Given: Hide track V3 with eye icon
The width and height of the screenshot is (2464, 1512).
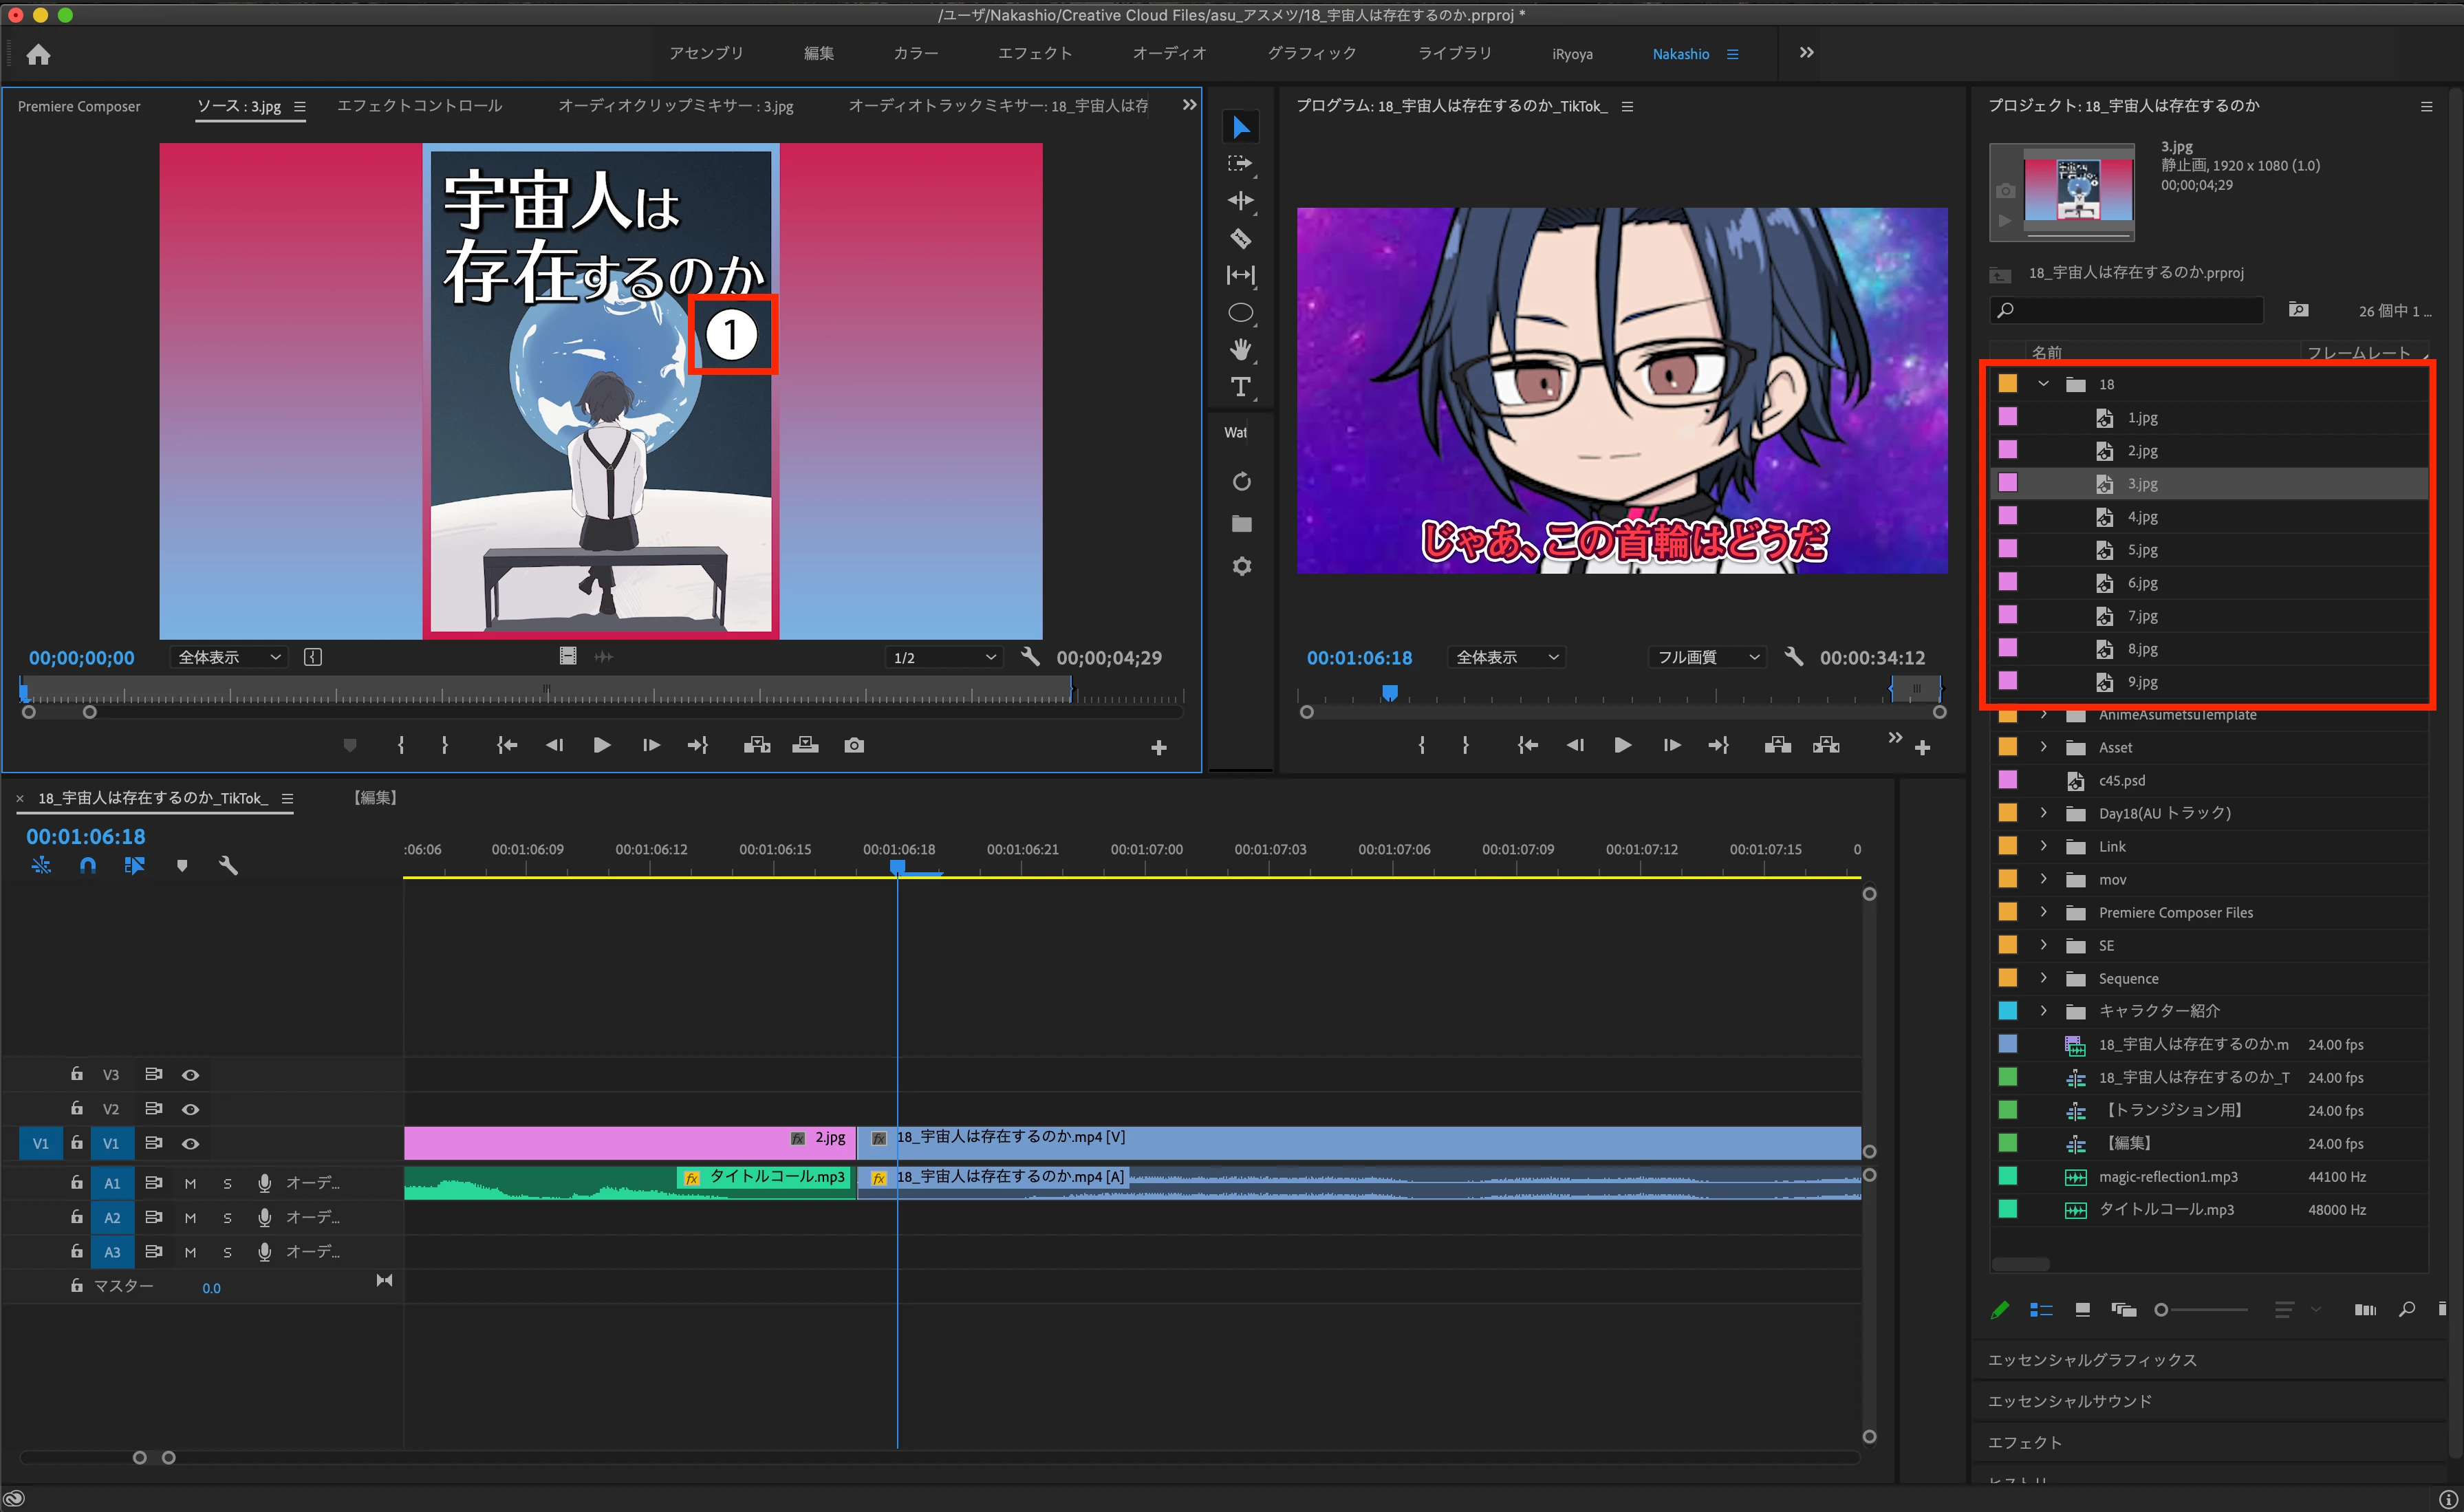Looking at the screenshot, I should click(x=190, y=1075).
